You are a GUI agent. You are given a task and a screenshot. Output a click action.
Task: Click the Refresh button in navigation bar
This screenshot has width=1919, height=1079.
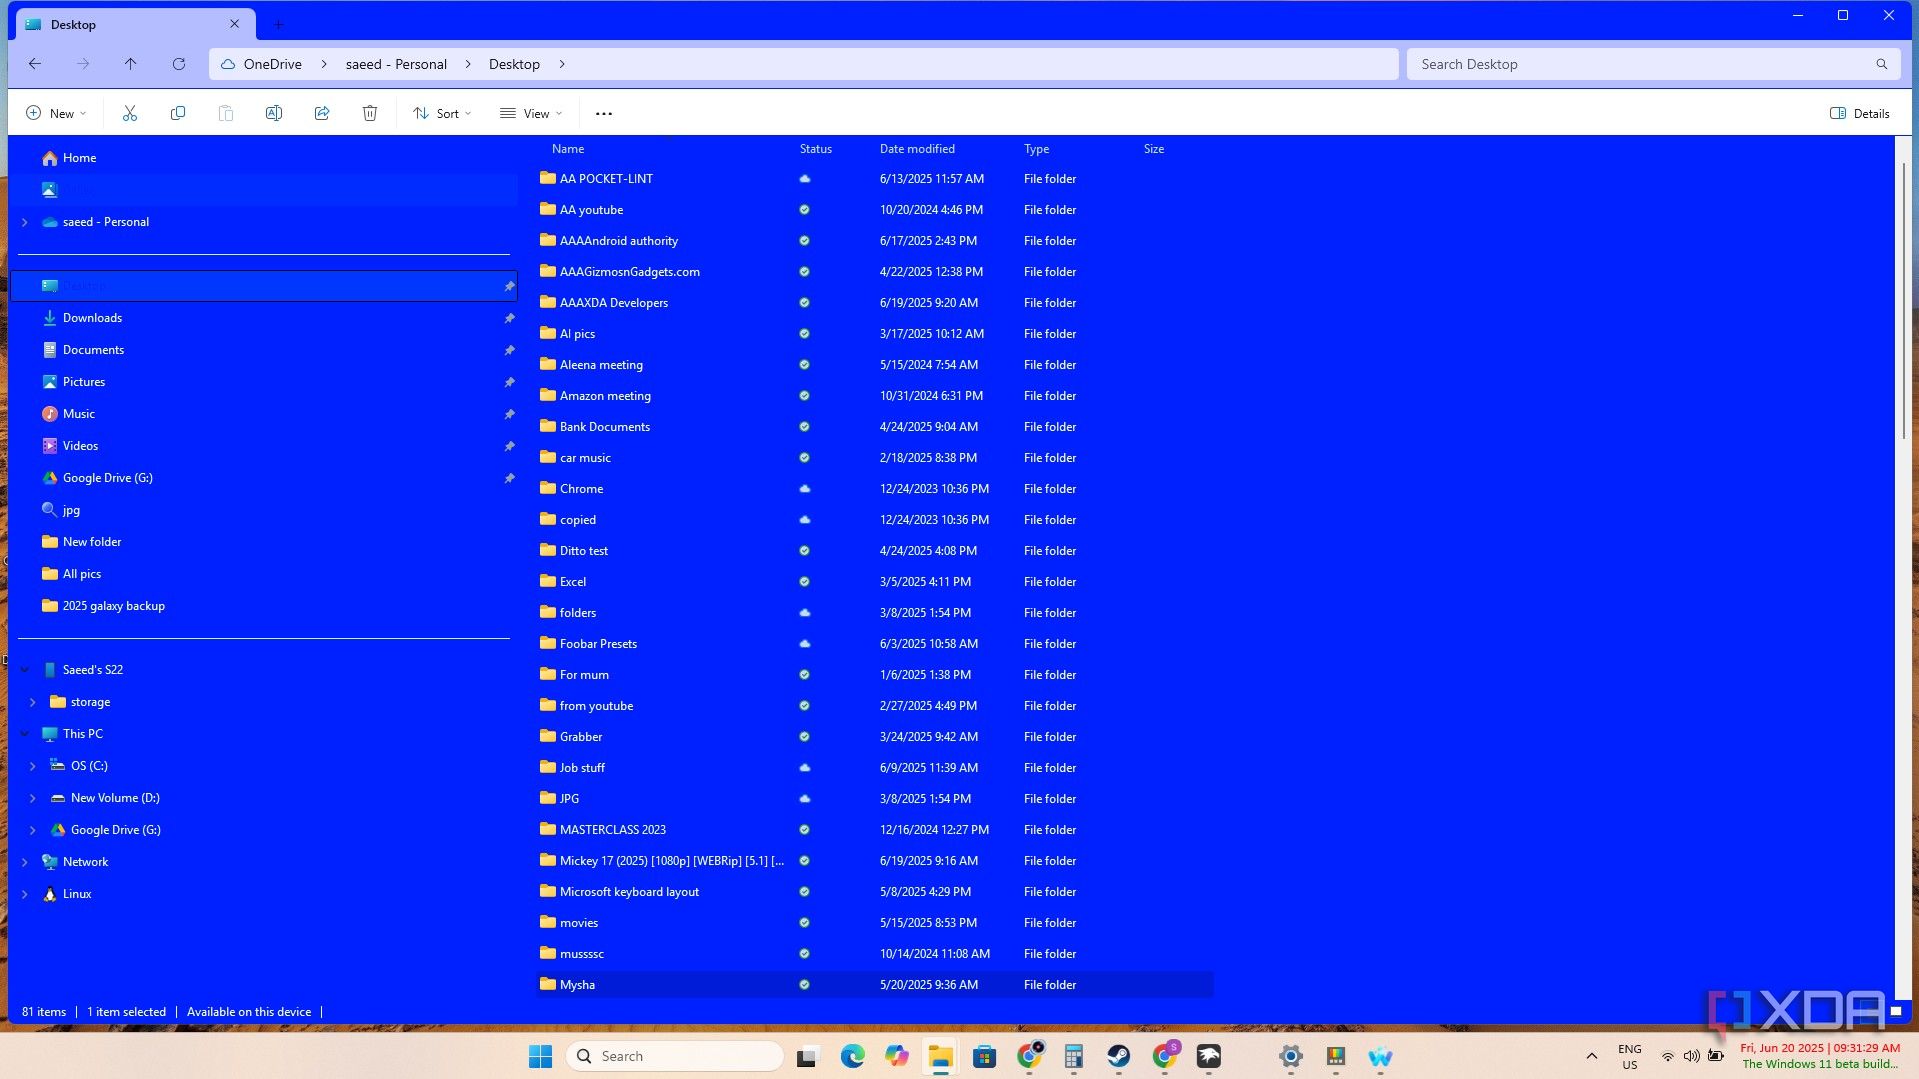[x=179, y=64]
